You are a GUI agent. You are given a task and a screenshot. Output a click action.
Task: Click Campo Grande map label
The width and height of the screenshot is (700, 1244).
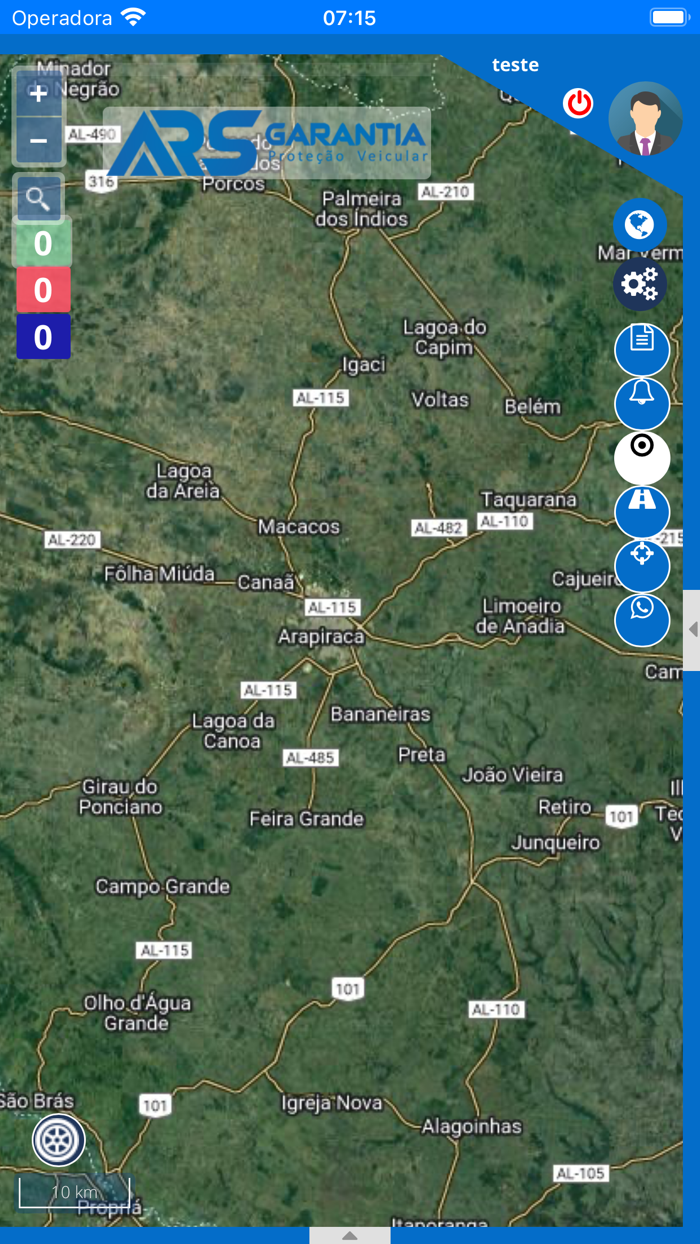coord(162,886)
